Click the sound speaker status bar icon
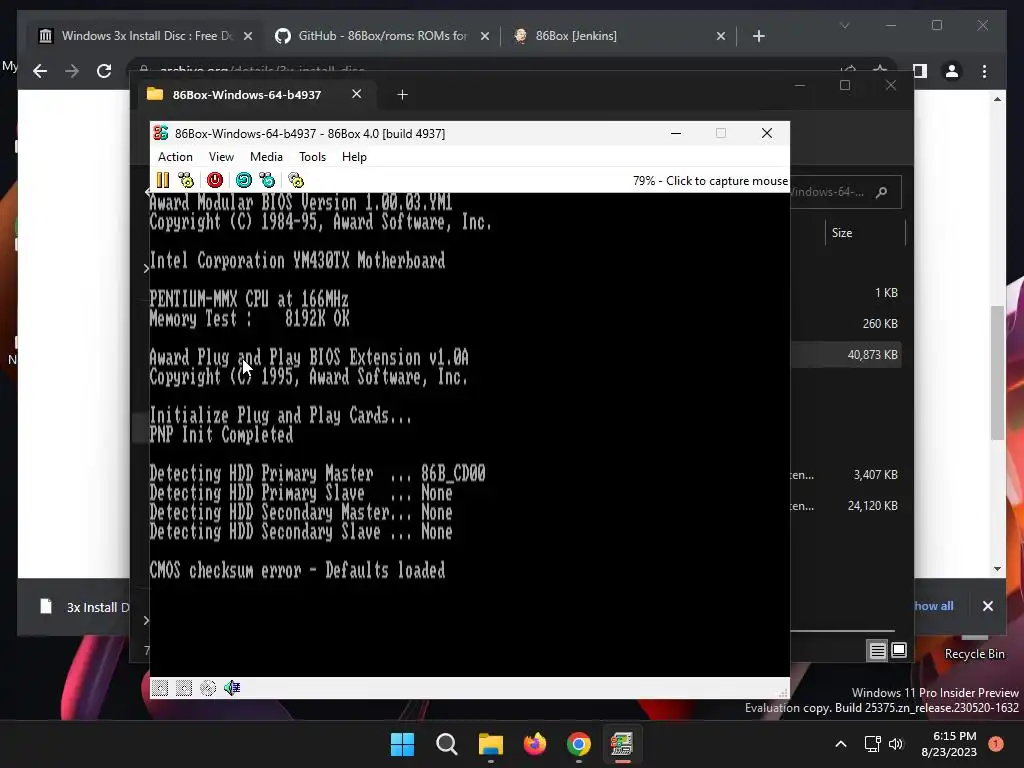Image resolution: width=1024 pixels, height=768 pixels. [x=232, y=688]
